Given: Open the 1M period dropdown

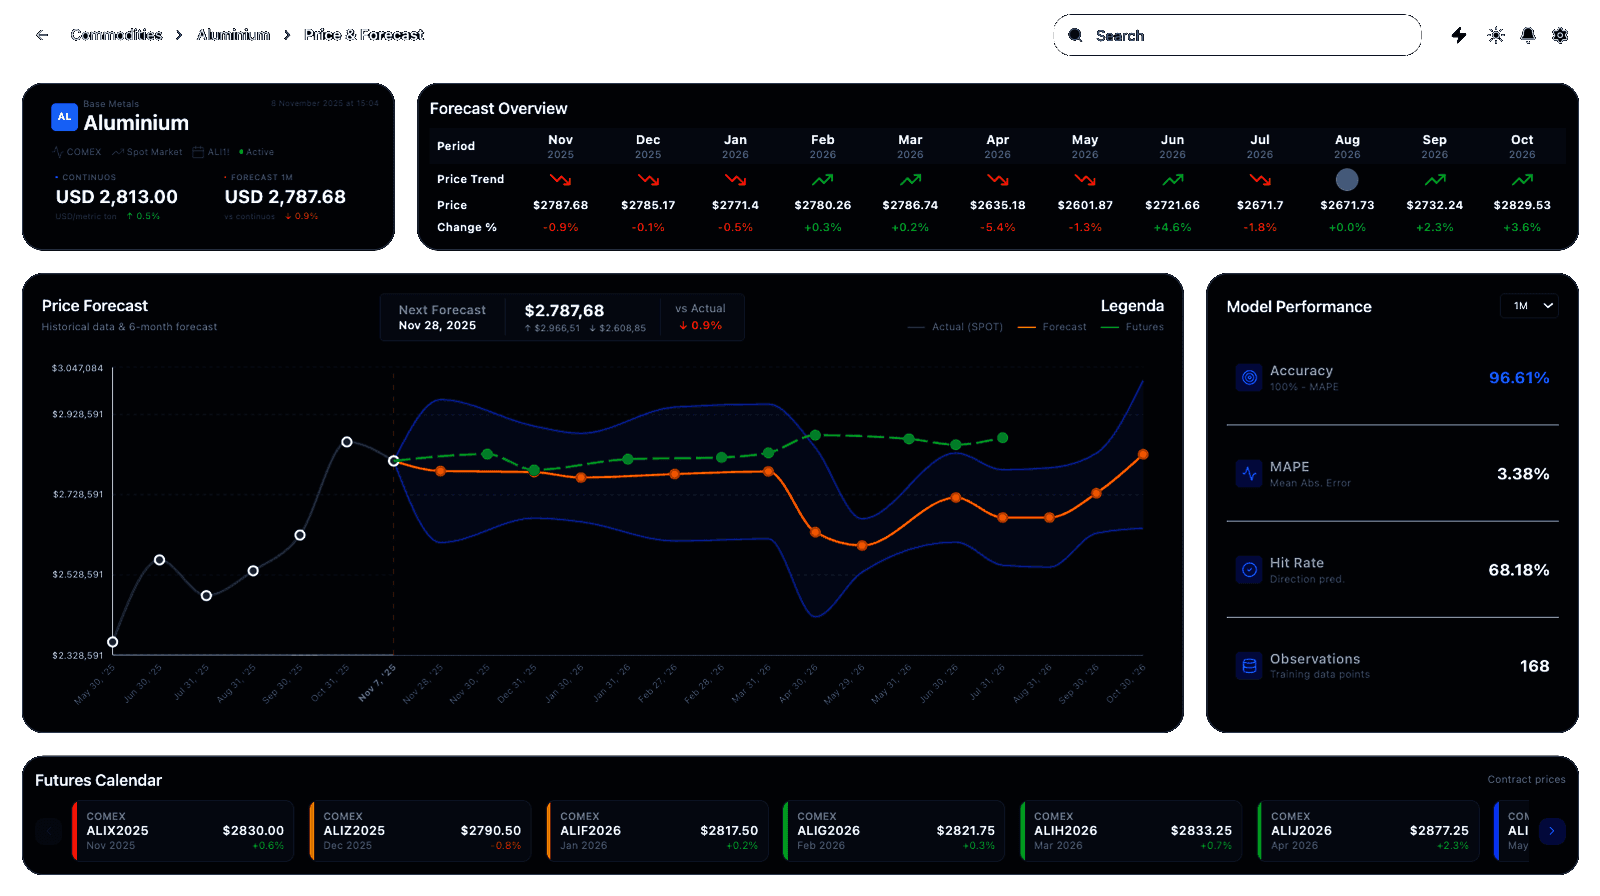Looking at the screenshot, I should coord(1530,306).
